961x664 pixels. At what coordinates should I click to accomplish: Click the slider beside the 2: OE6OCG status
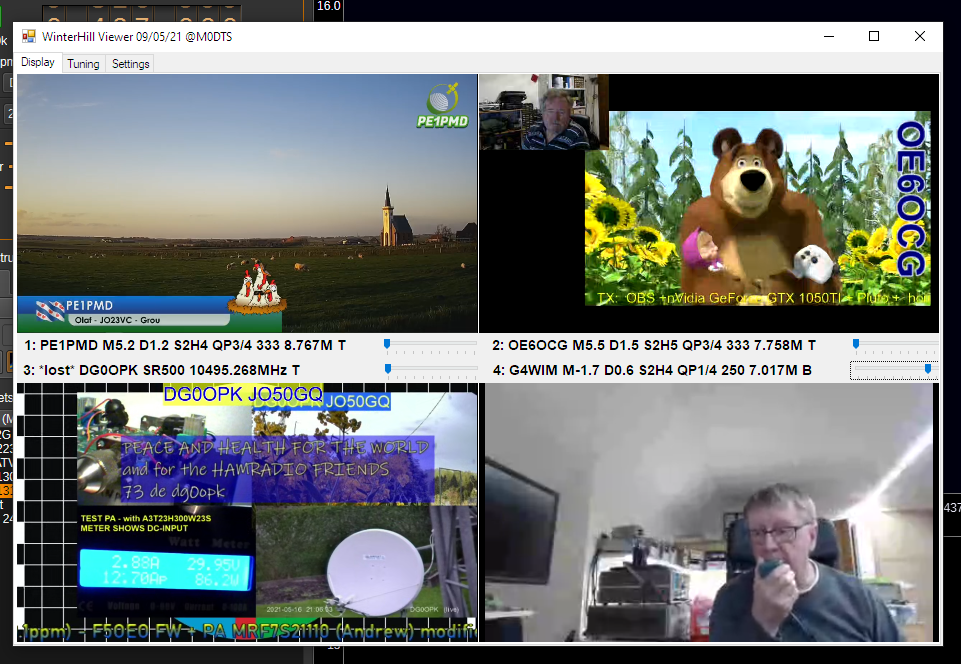pyautogui.click(x=895, y=346)
